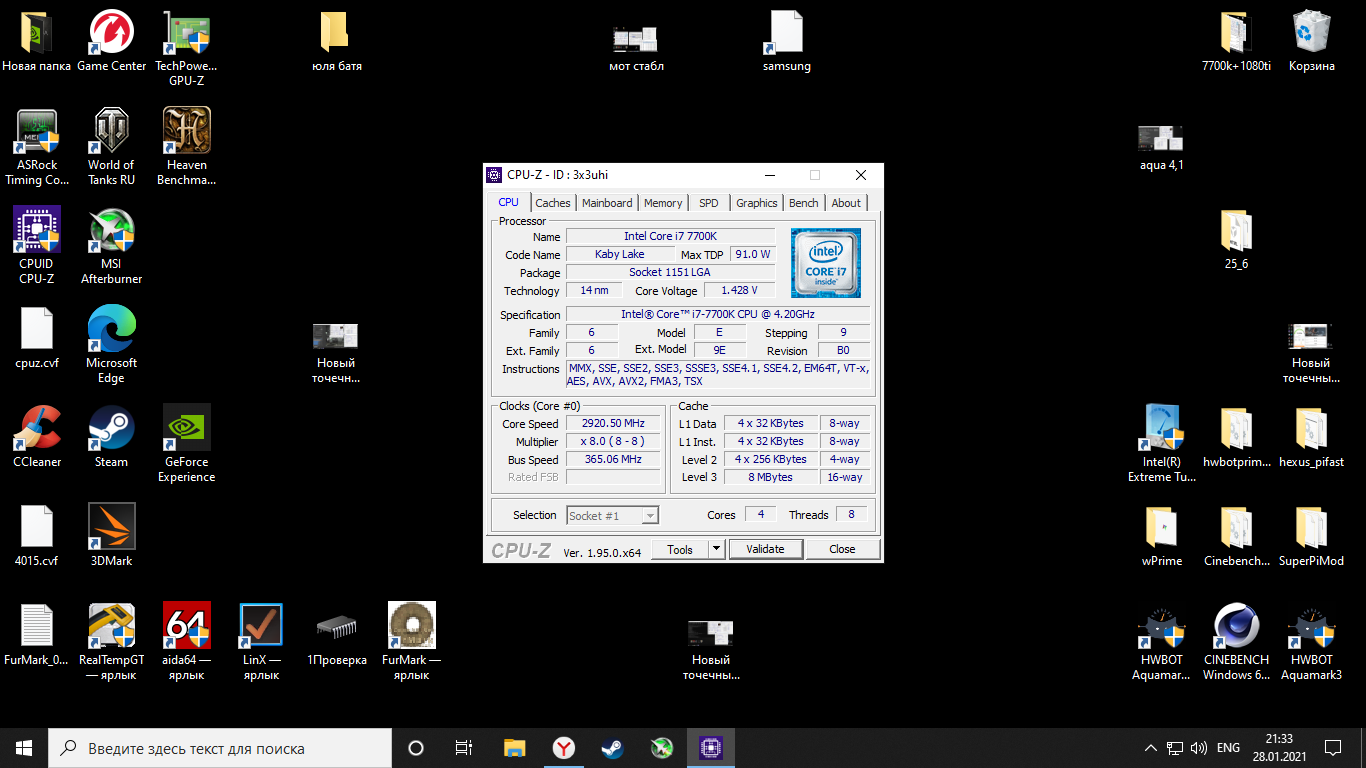Image resolution: width=1366 pixels, height=768 pixels.
Task: Open the notification center icon
Action: tap(1333, 748)
